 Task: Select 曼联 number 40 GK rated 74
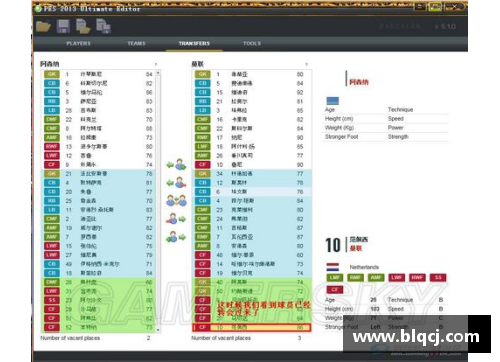(x=252, y=282)
